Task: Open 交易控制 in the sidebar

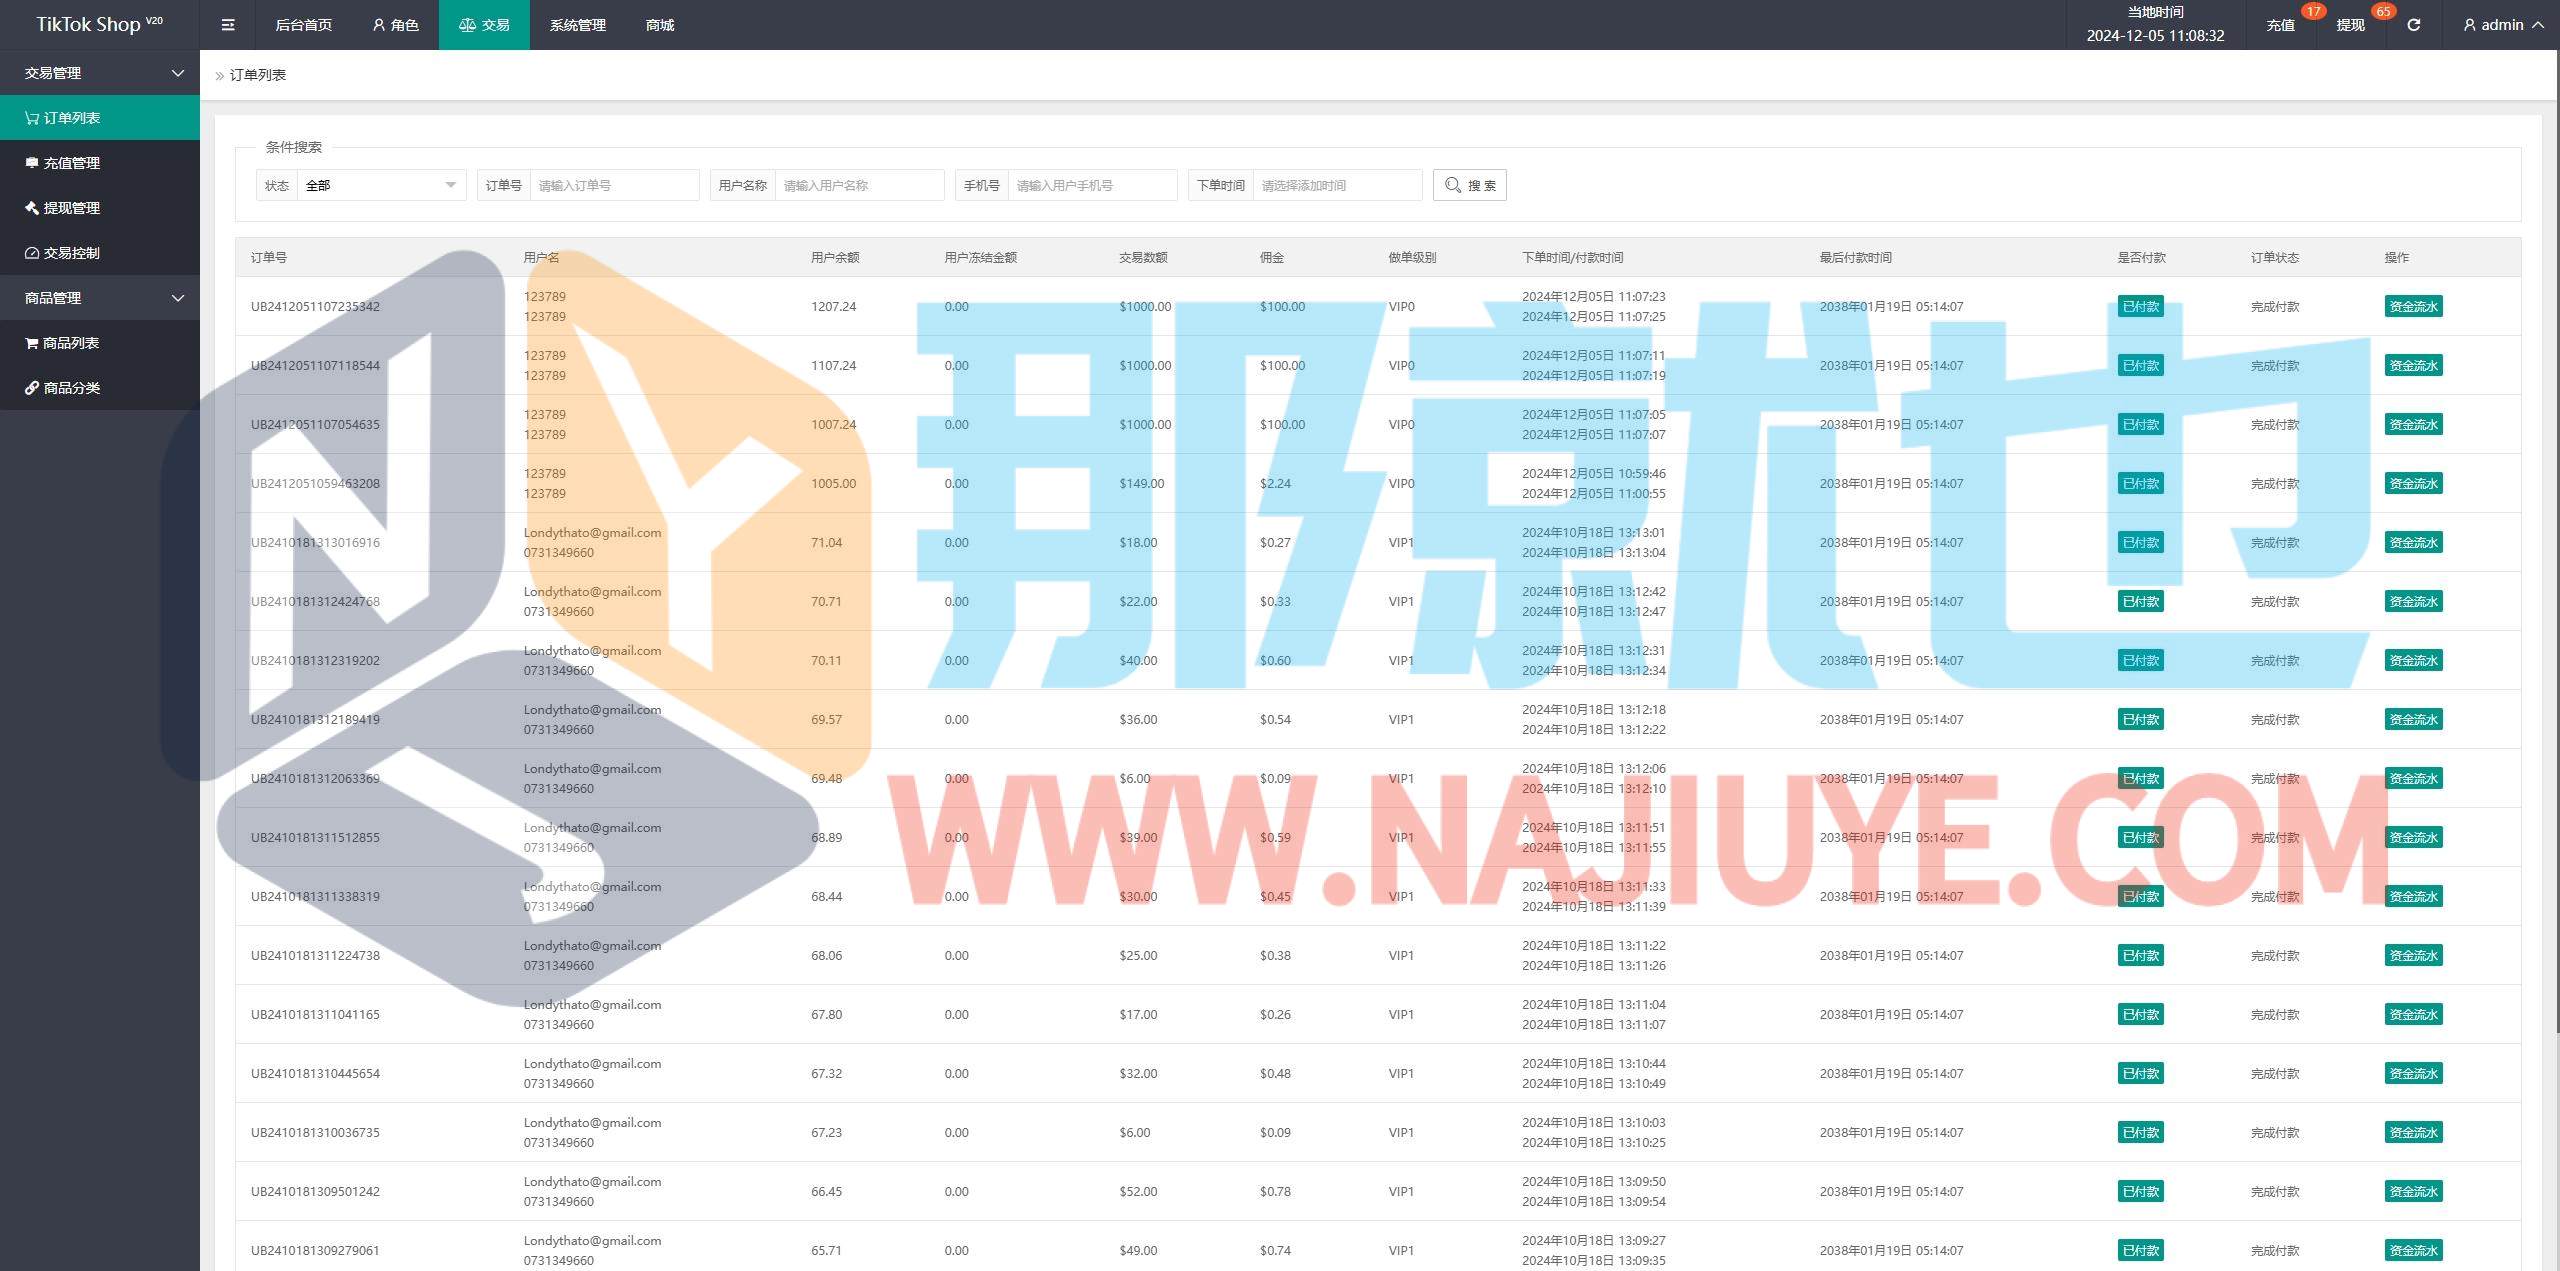Action: 71,253
